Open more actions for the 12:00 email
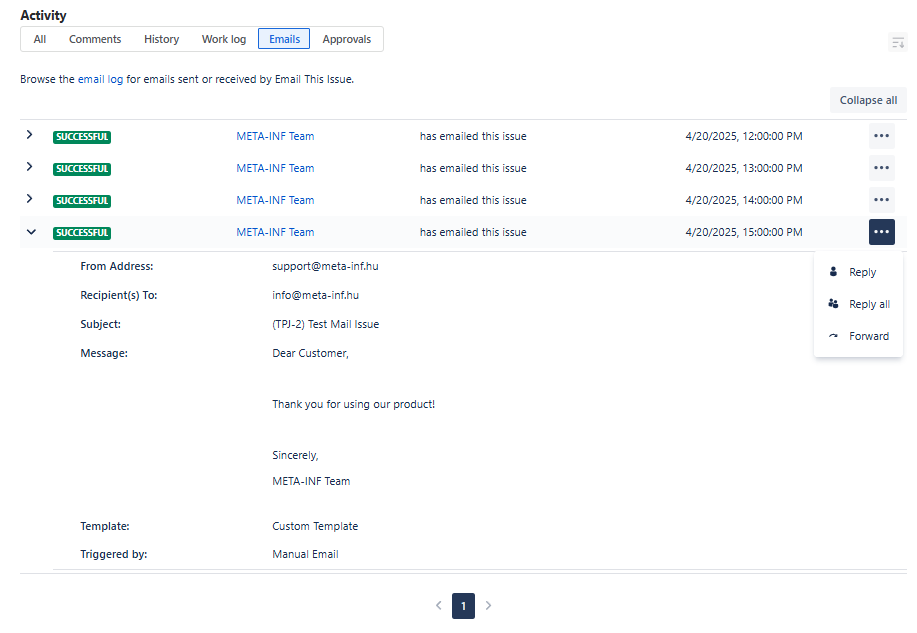The image size is (917, 633). (x=881, y=136)
